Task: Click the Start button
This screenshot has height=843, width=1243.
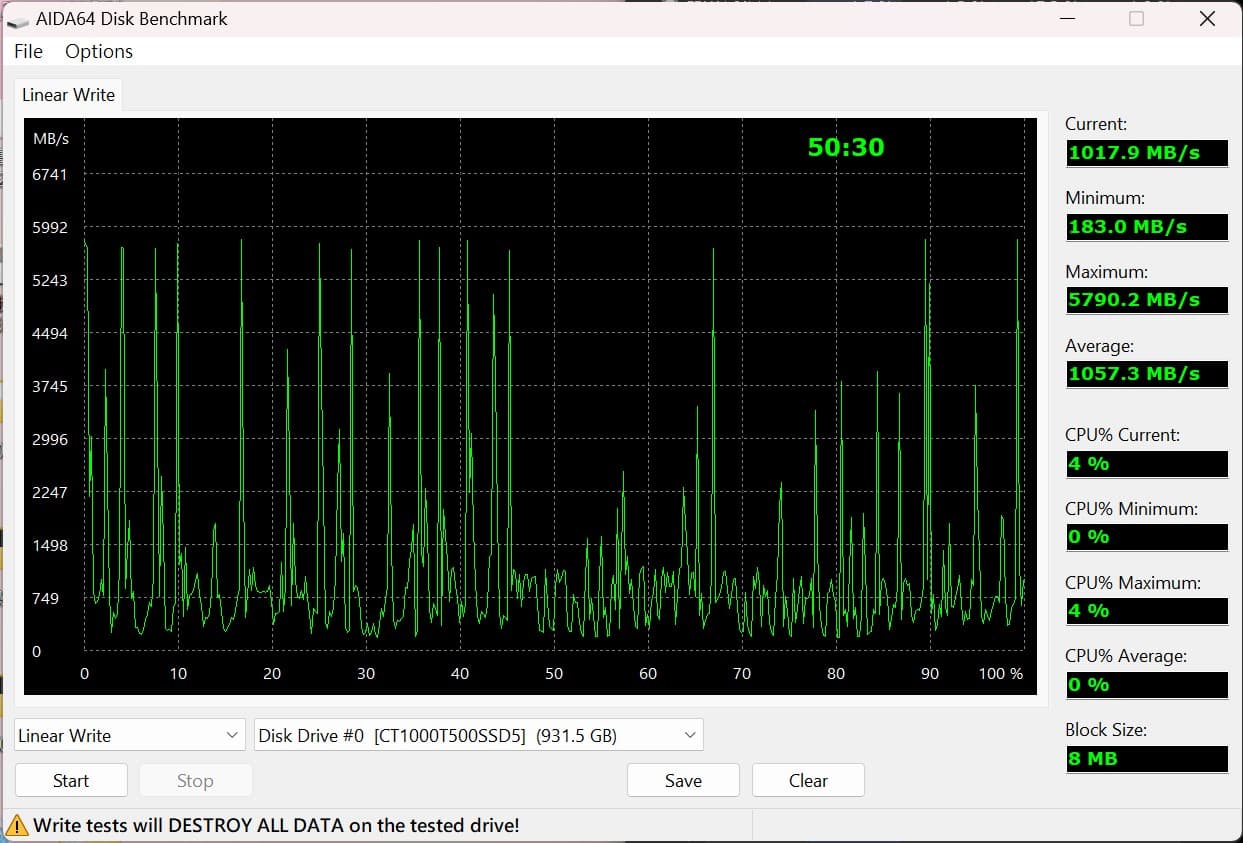Action: [71, 780]
